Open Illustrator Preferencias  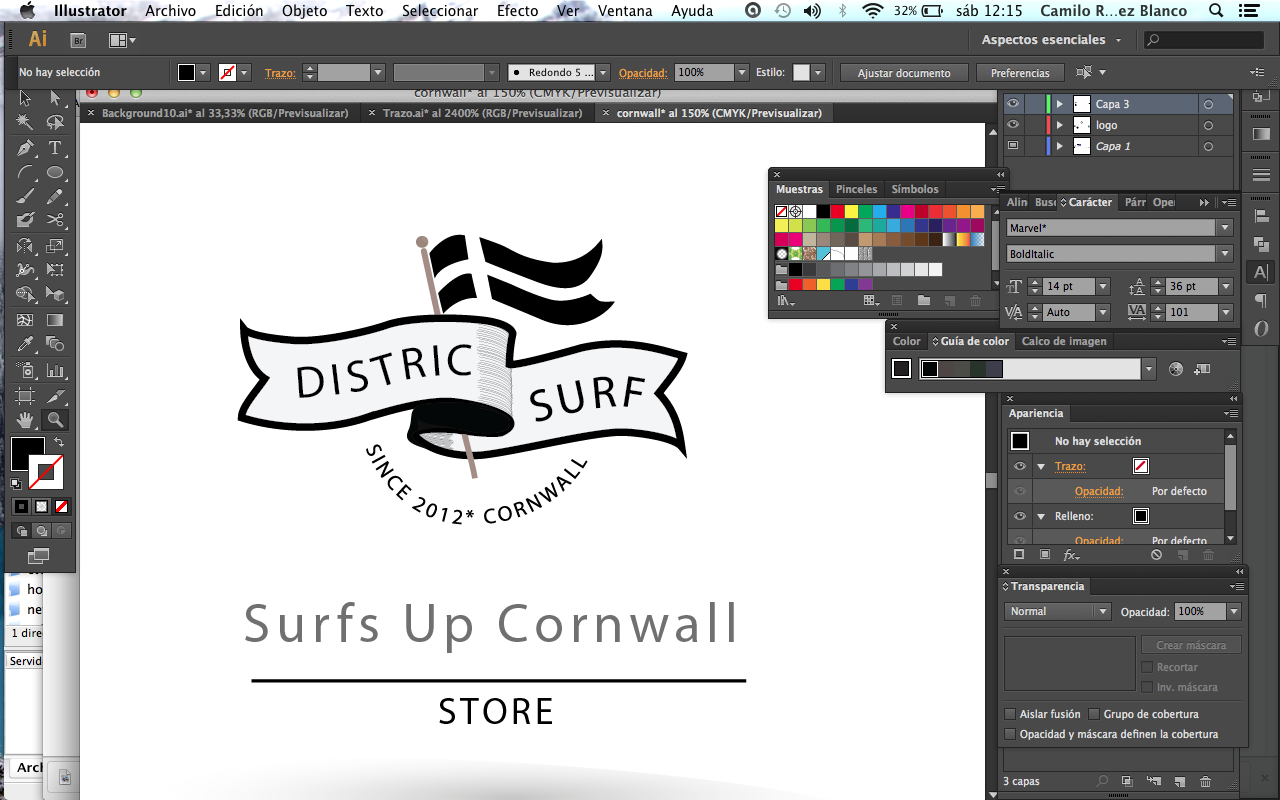(x=1019, y=72)
